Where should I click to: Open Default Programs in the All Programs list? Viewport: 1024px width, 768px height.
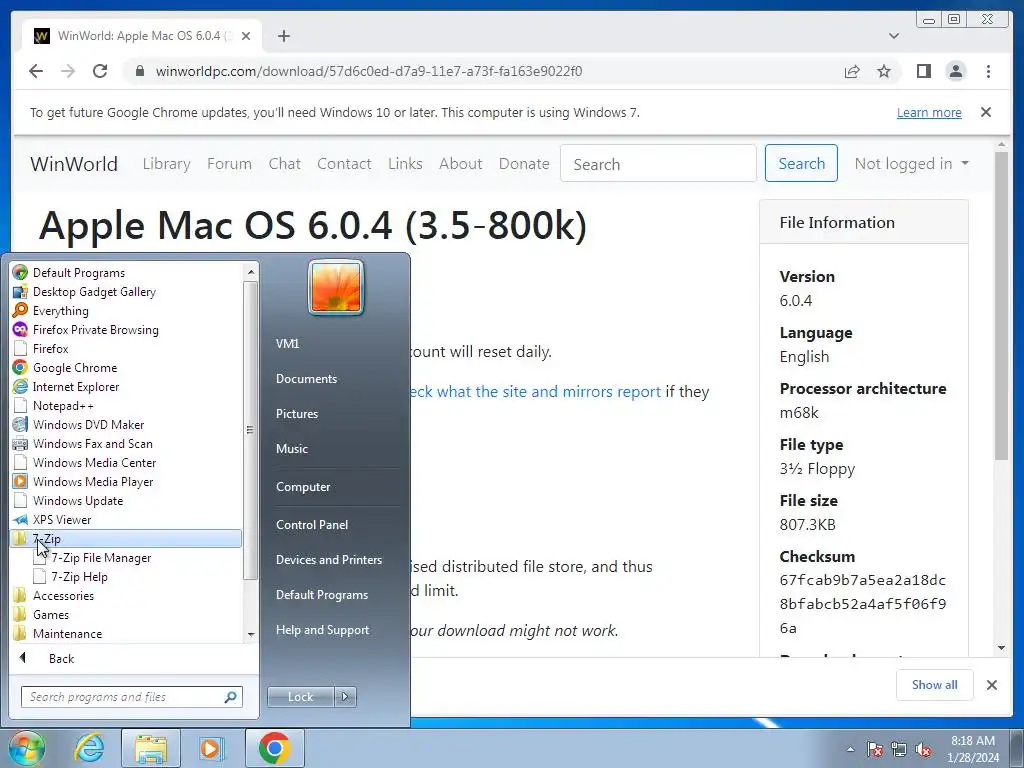[x=78, y=272]
